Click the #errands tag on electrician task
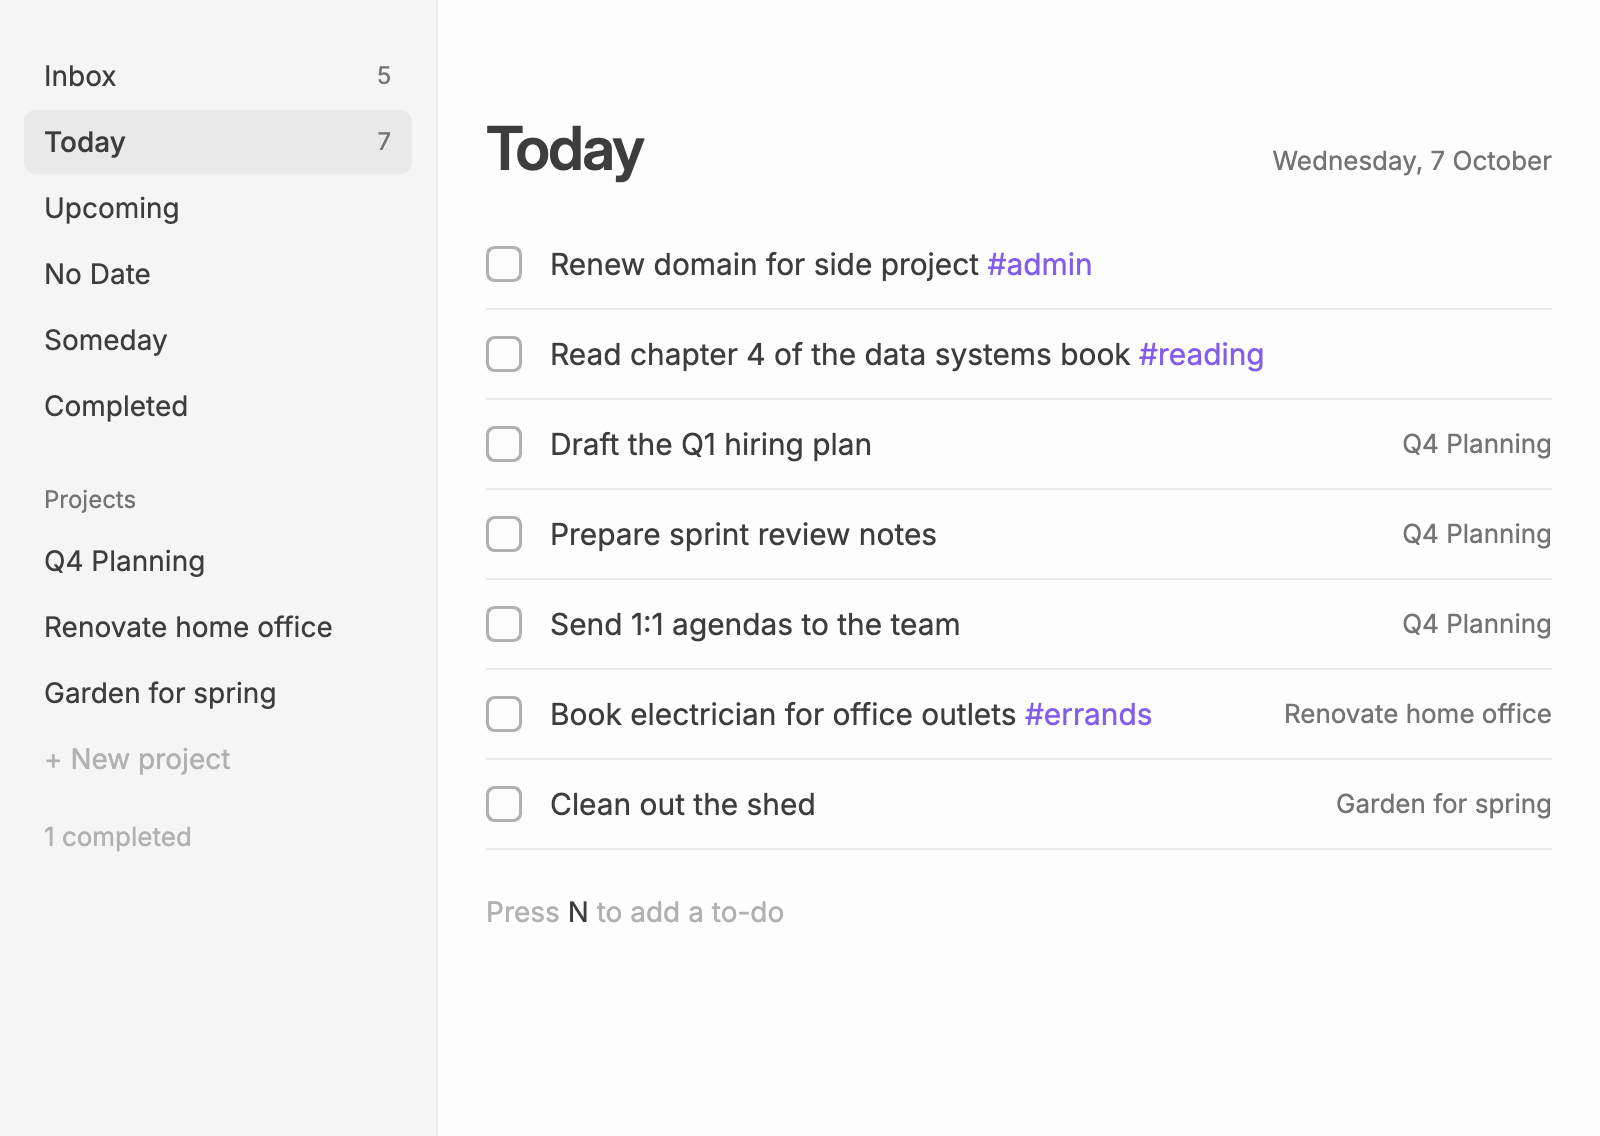This screenshot has width=1600, height=1136. (x=1088, y=714)
